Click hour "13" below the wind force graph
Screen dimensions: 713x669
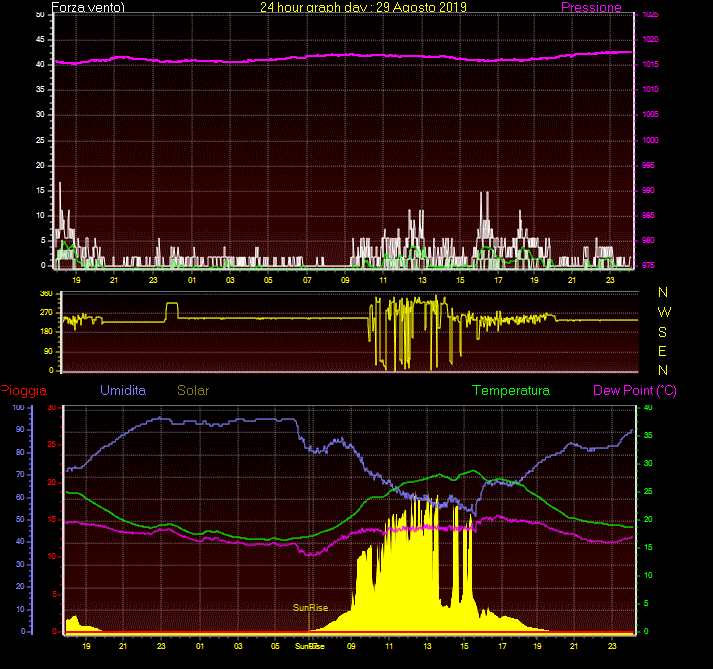(x=422, y=280)
